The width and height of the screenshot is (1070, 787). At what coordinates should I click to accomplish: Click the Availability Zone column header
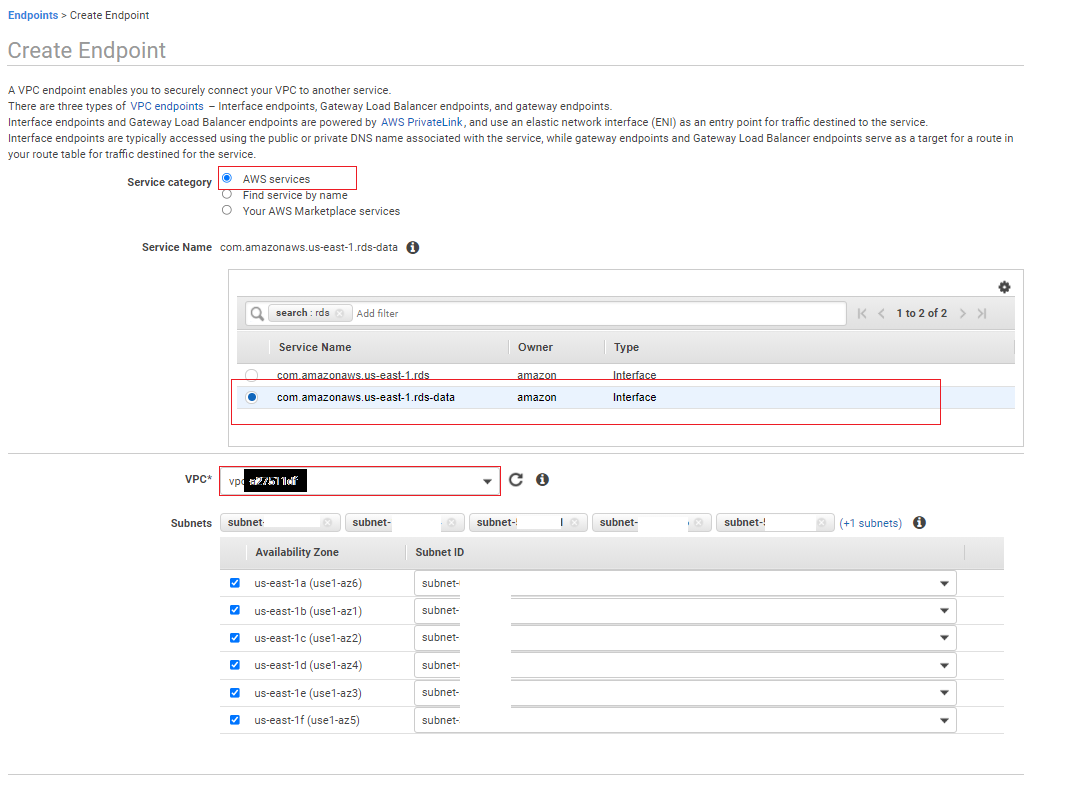pyautogui.click(x=297, y=552)
